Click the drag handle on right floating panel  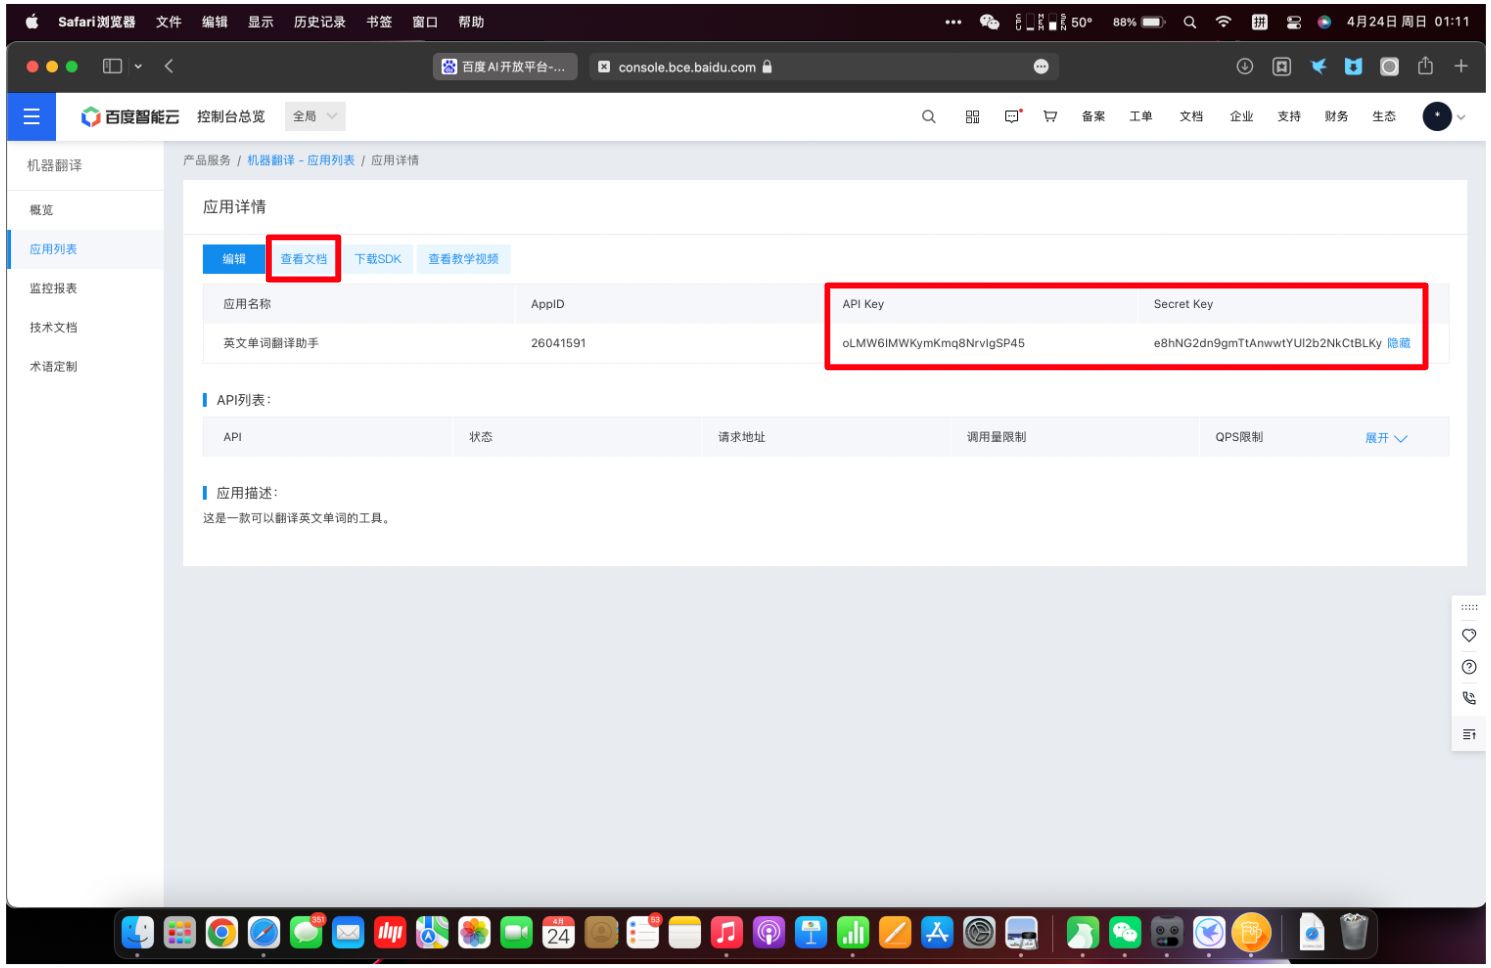pos(1469,607)
